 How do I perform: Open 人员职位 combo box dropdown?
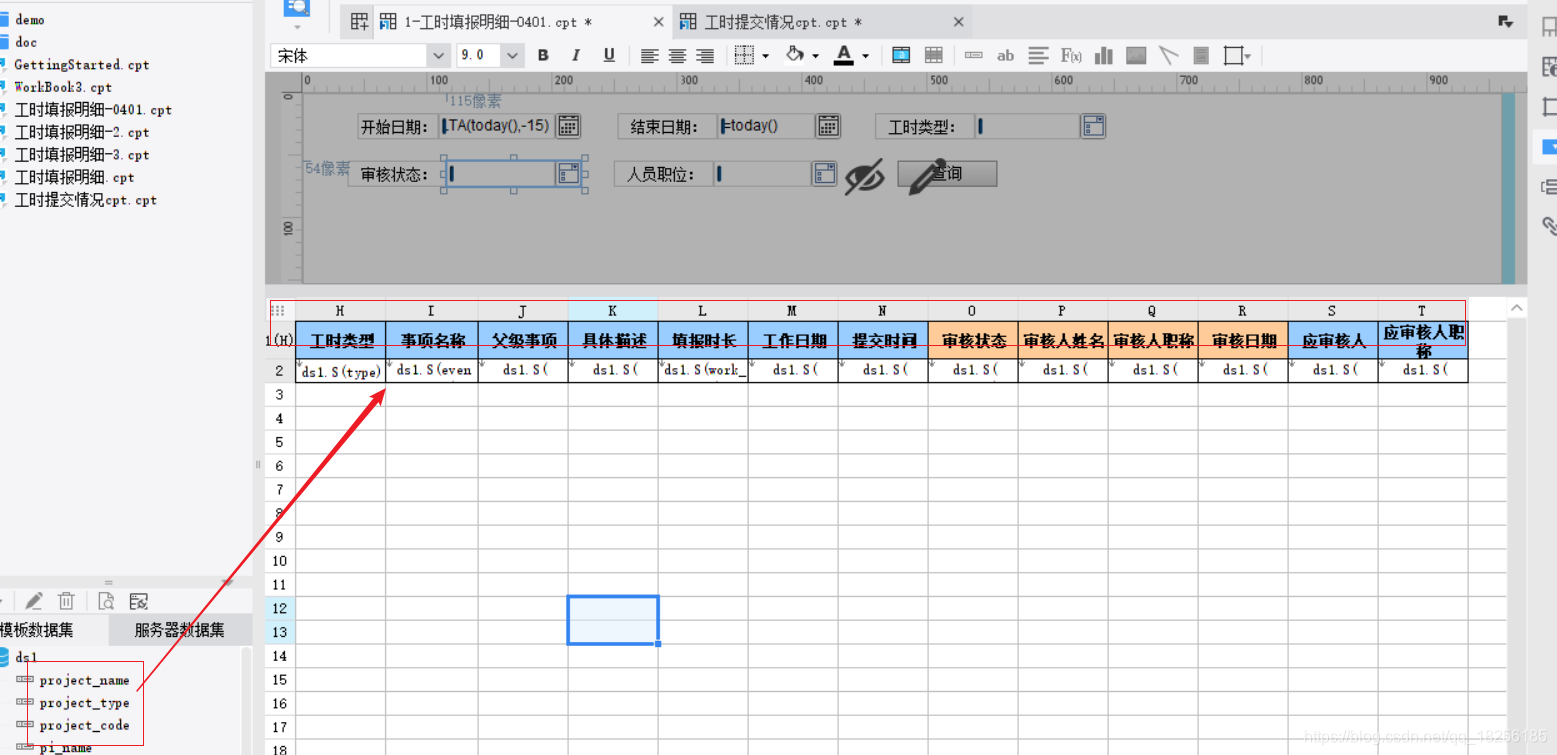tap(825, 174)
